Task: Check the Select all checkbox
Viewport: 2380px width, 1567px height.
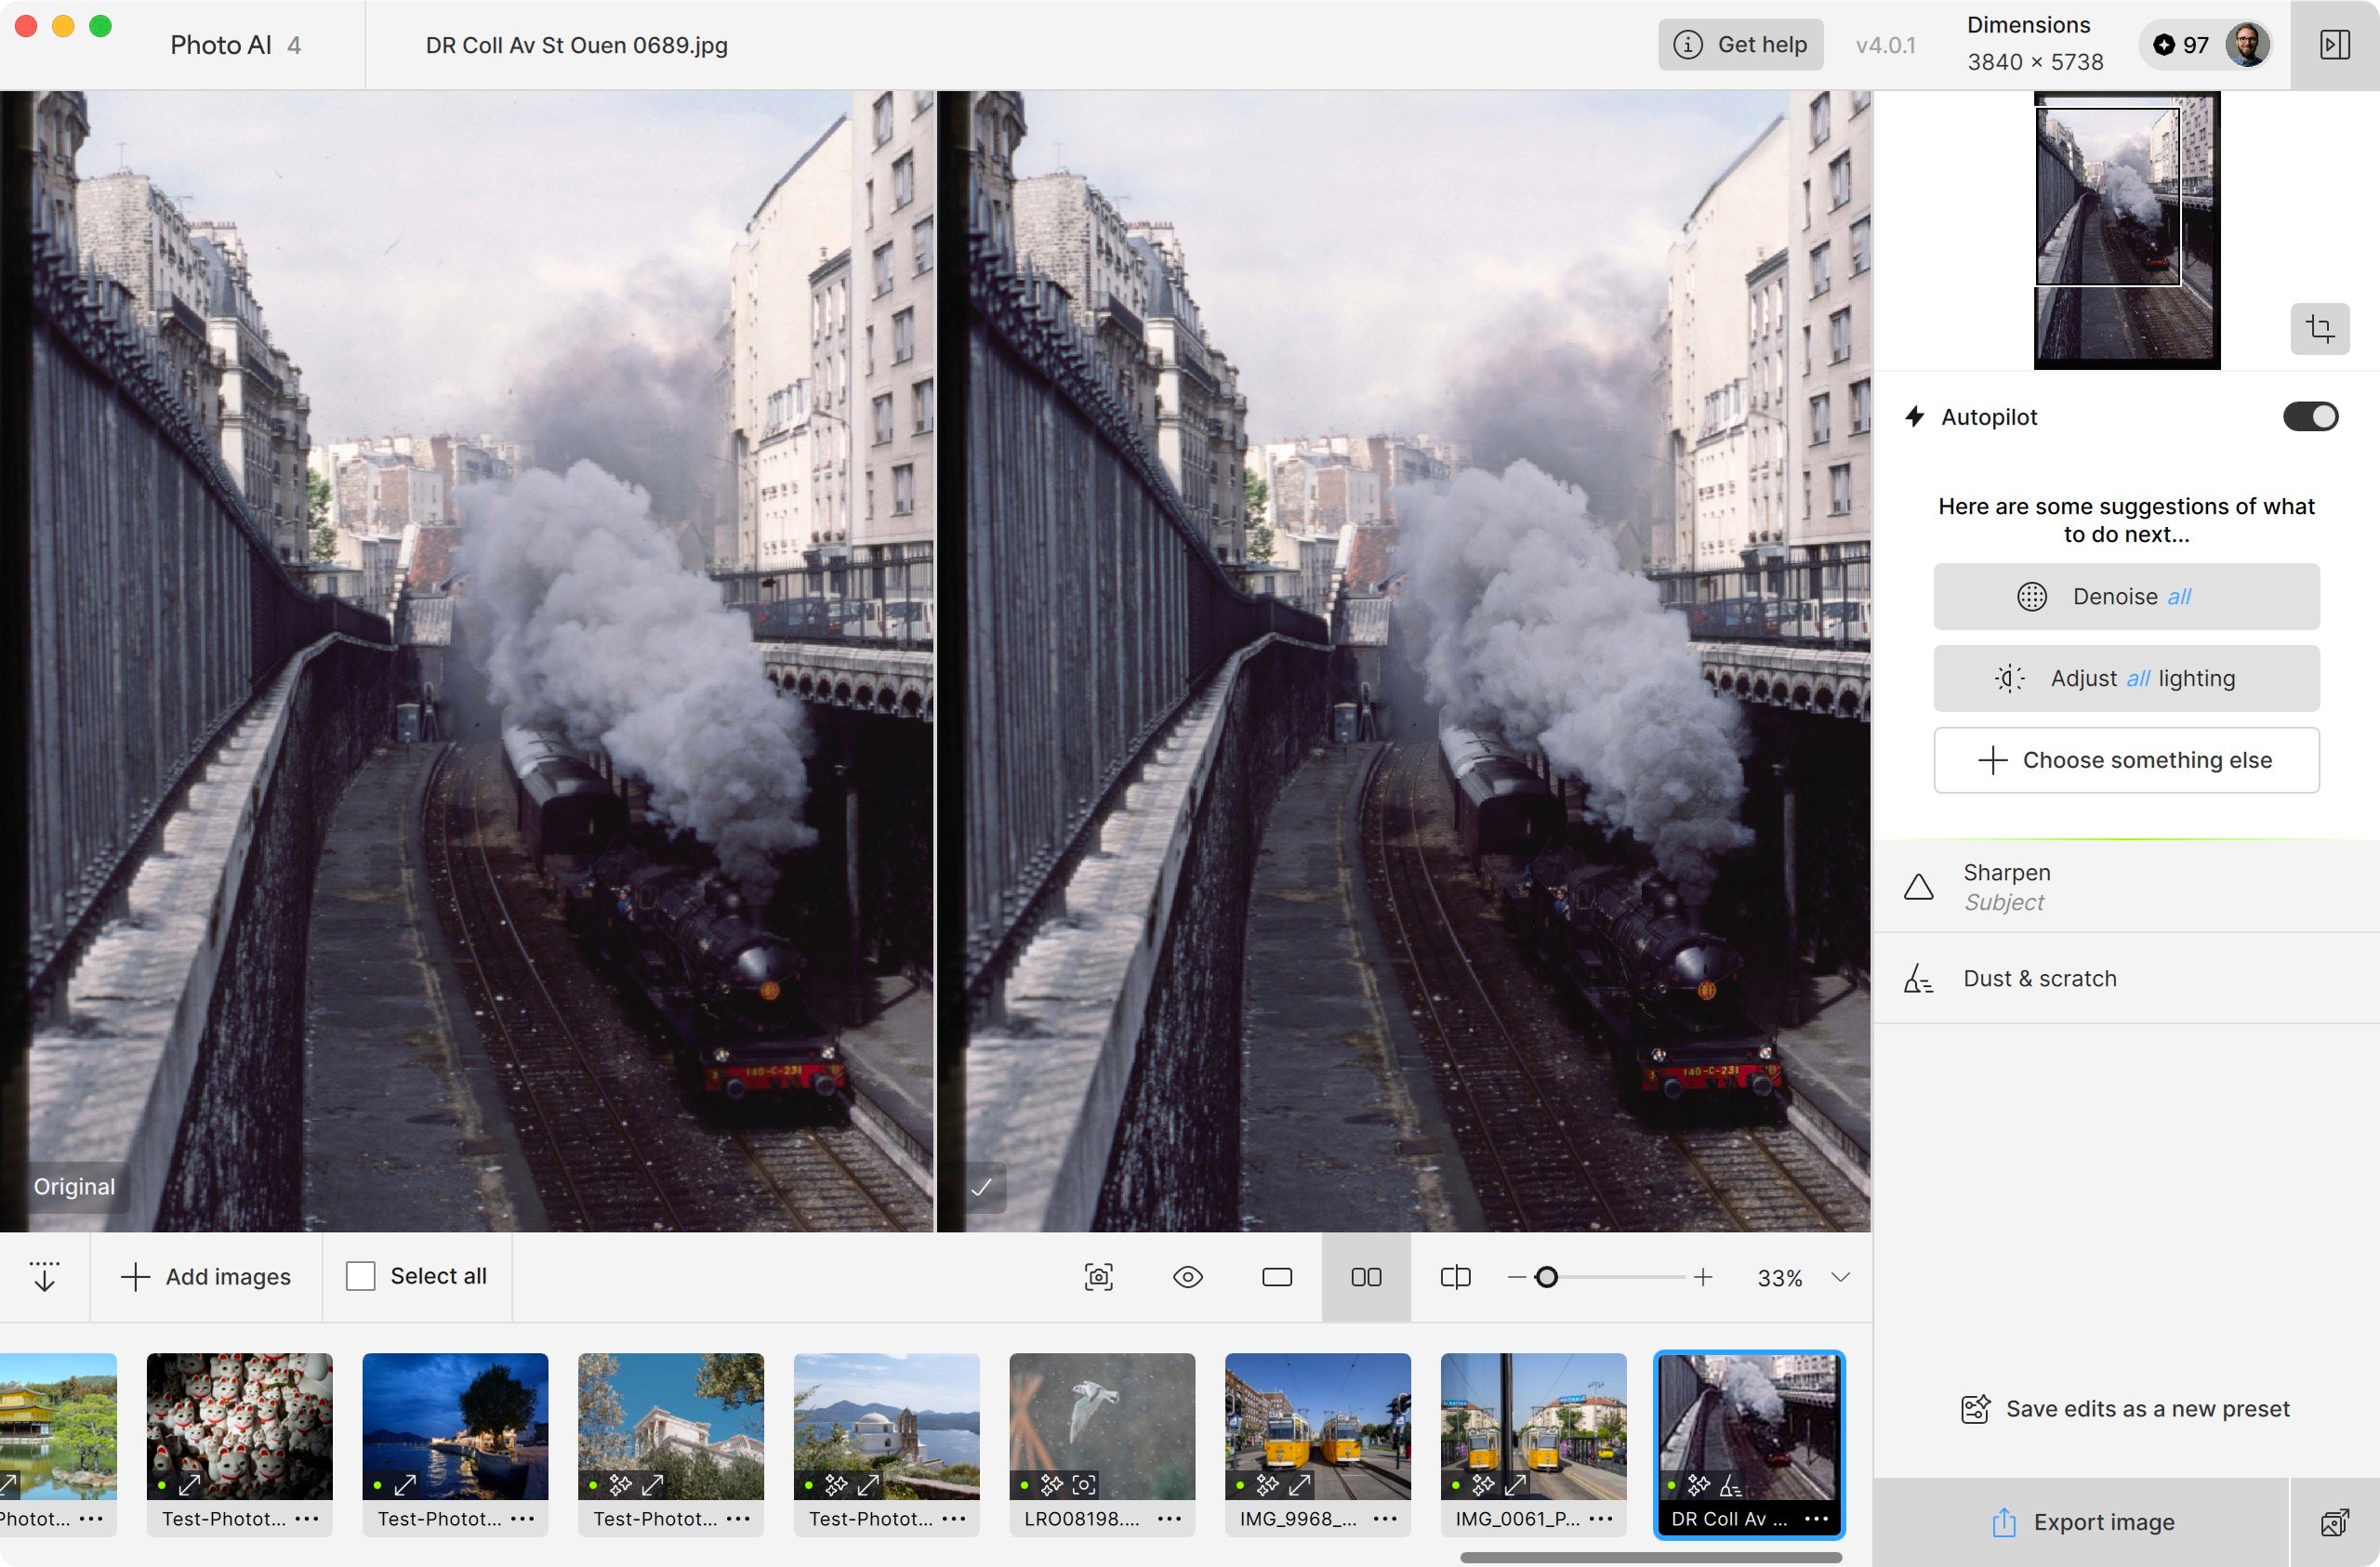Action: point(360,1276)
